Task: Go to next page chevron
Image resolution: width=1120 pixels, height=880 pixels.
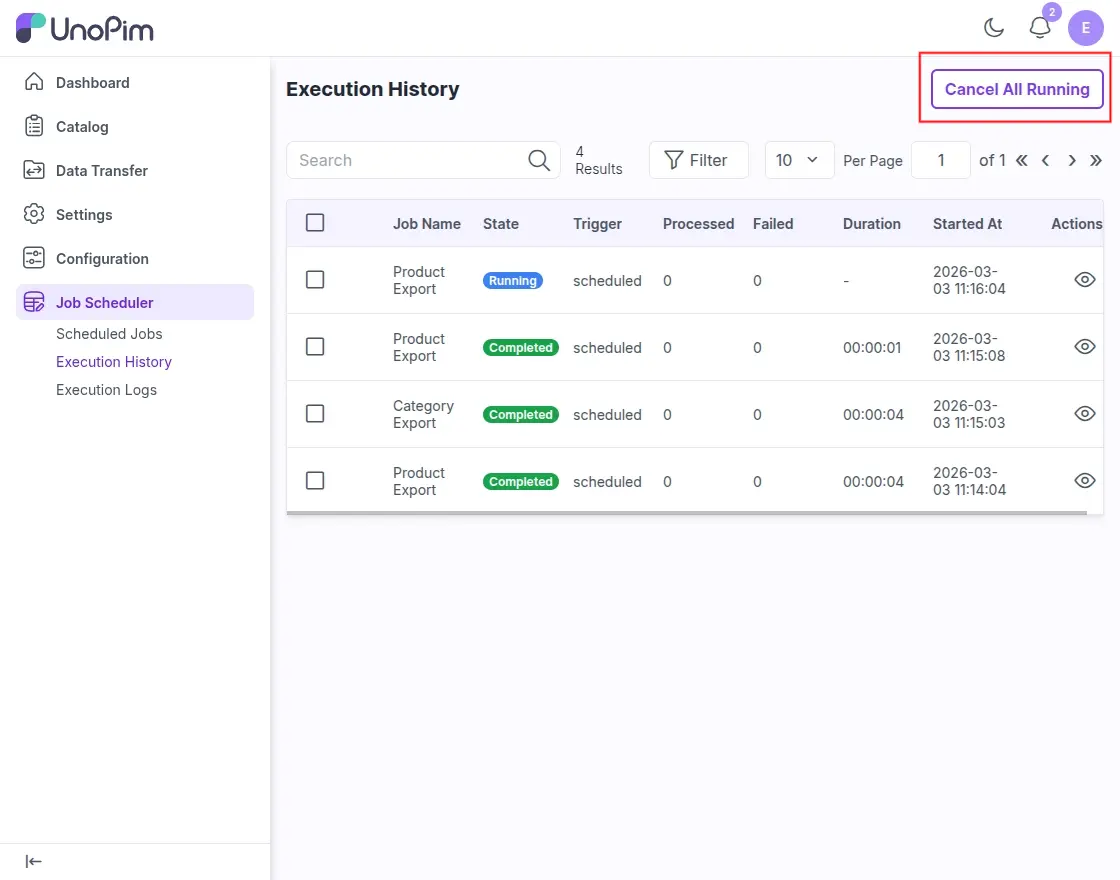Action: 1071,160
